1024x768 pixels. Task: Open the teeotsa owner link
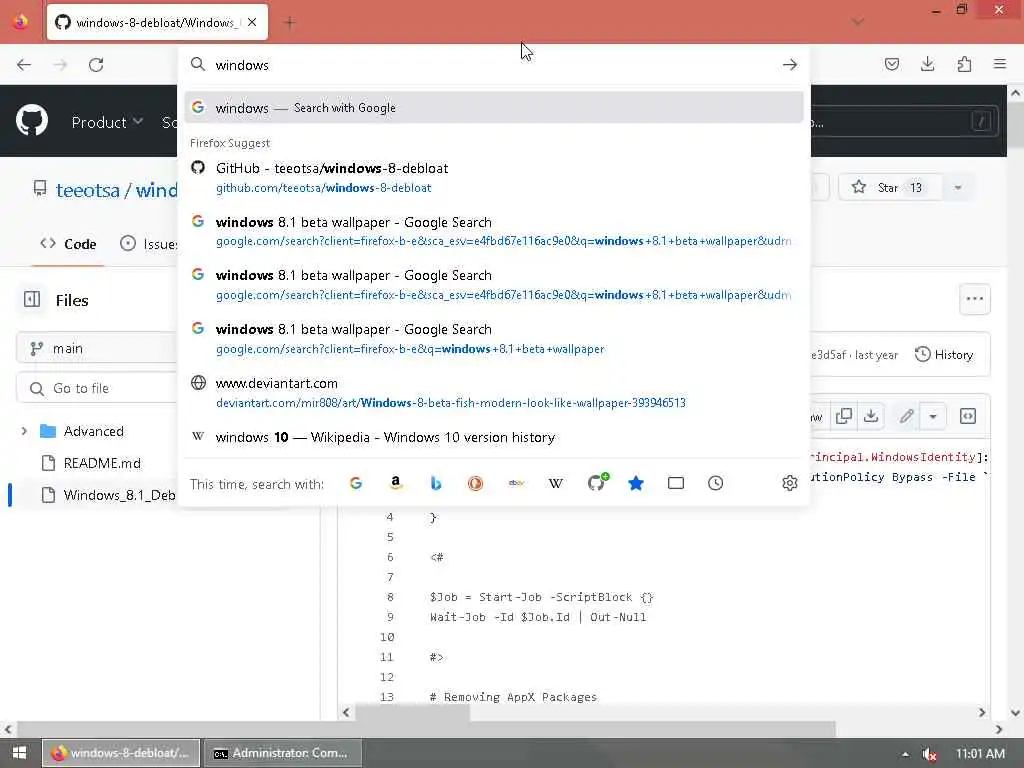88,190
